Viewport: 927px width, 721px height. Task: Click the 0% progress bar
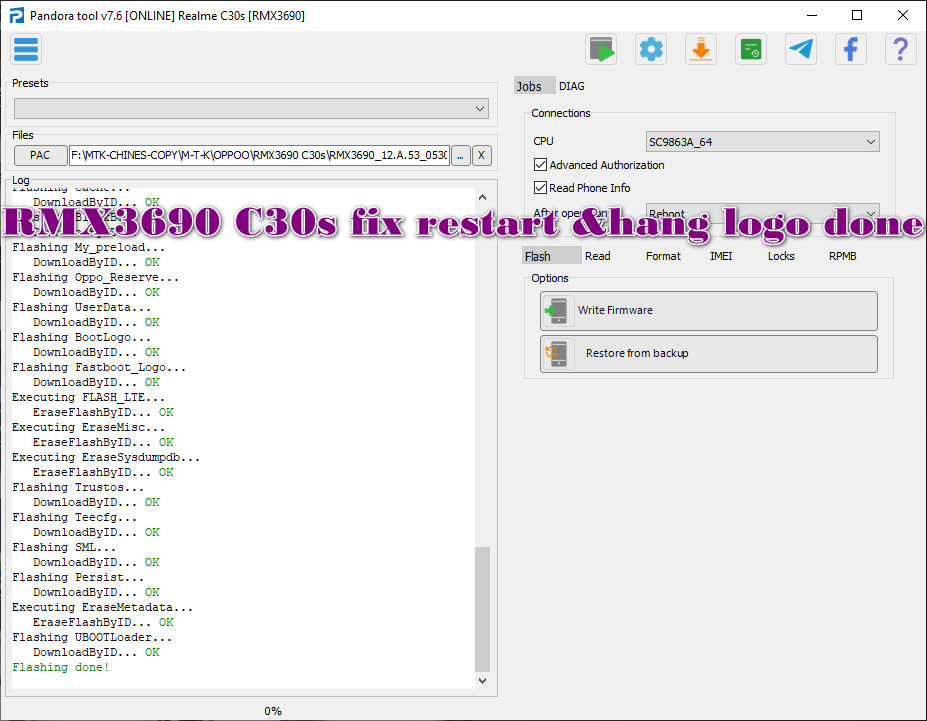(x=273, y=711)
